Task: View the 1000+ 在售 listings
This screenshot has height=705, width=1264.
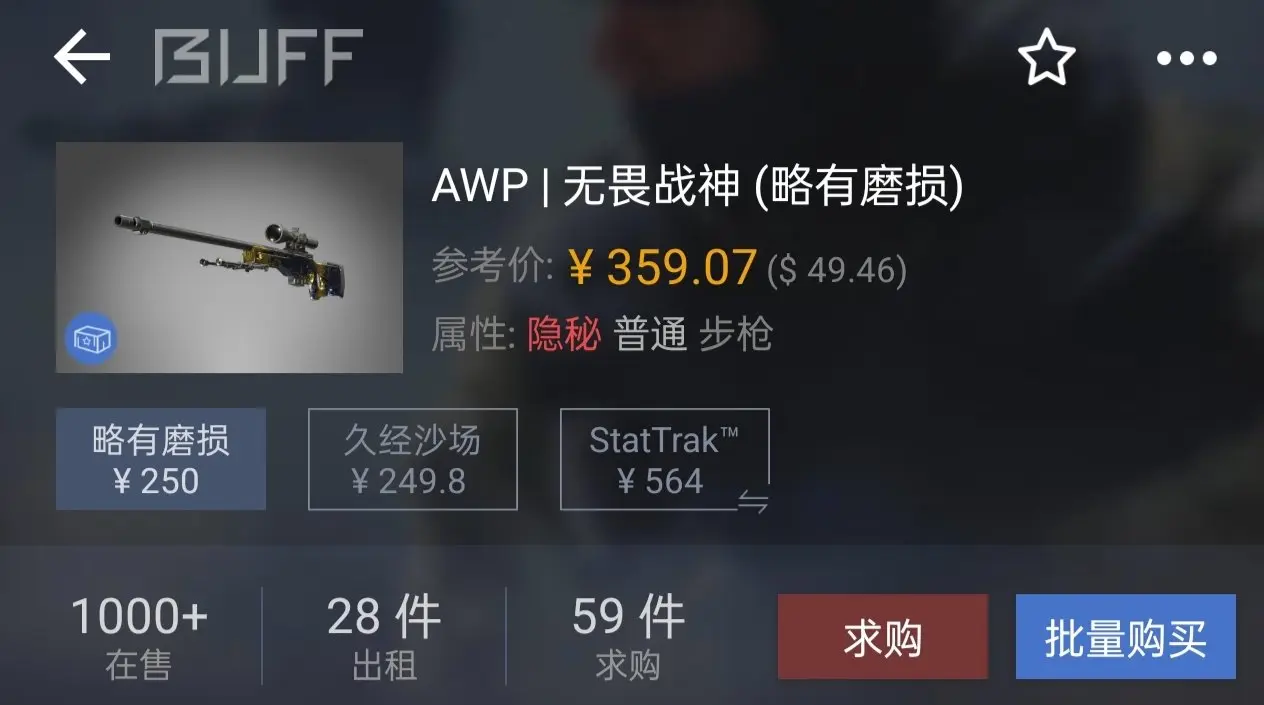Action: click(139, 636)
